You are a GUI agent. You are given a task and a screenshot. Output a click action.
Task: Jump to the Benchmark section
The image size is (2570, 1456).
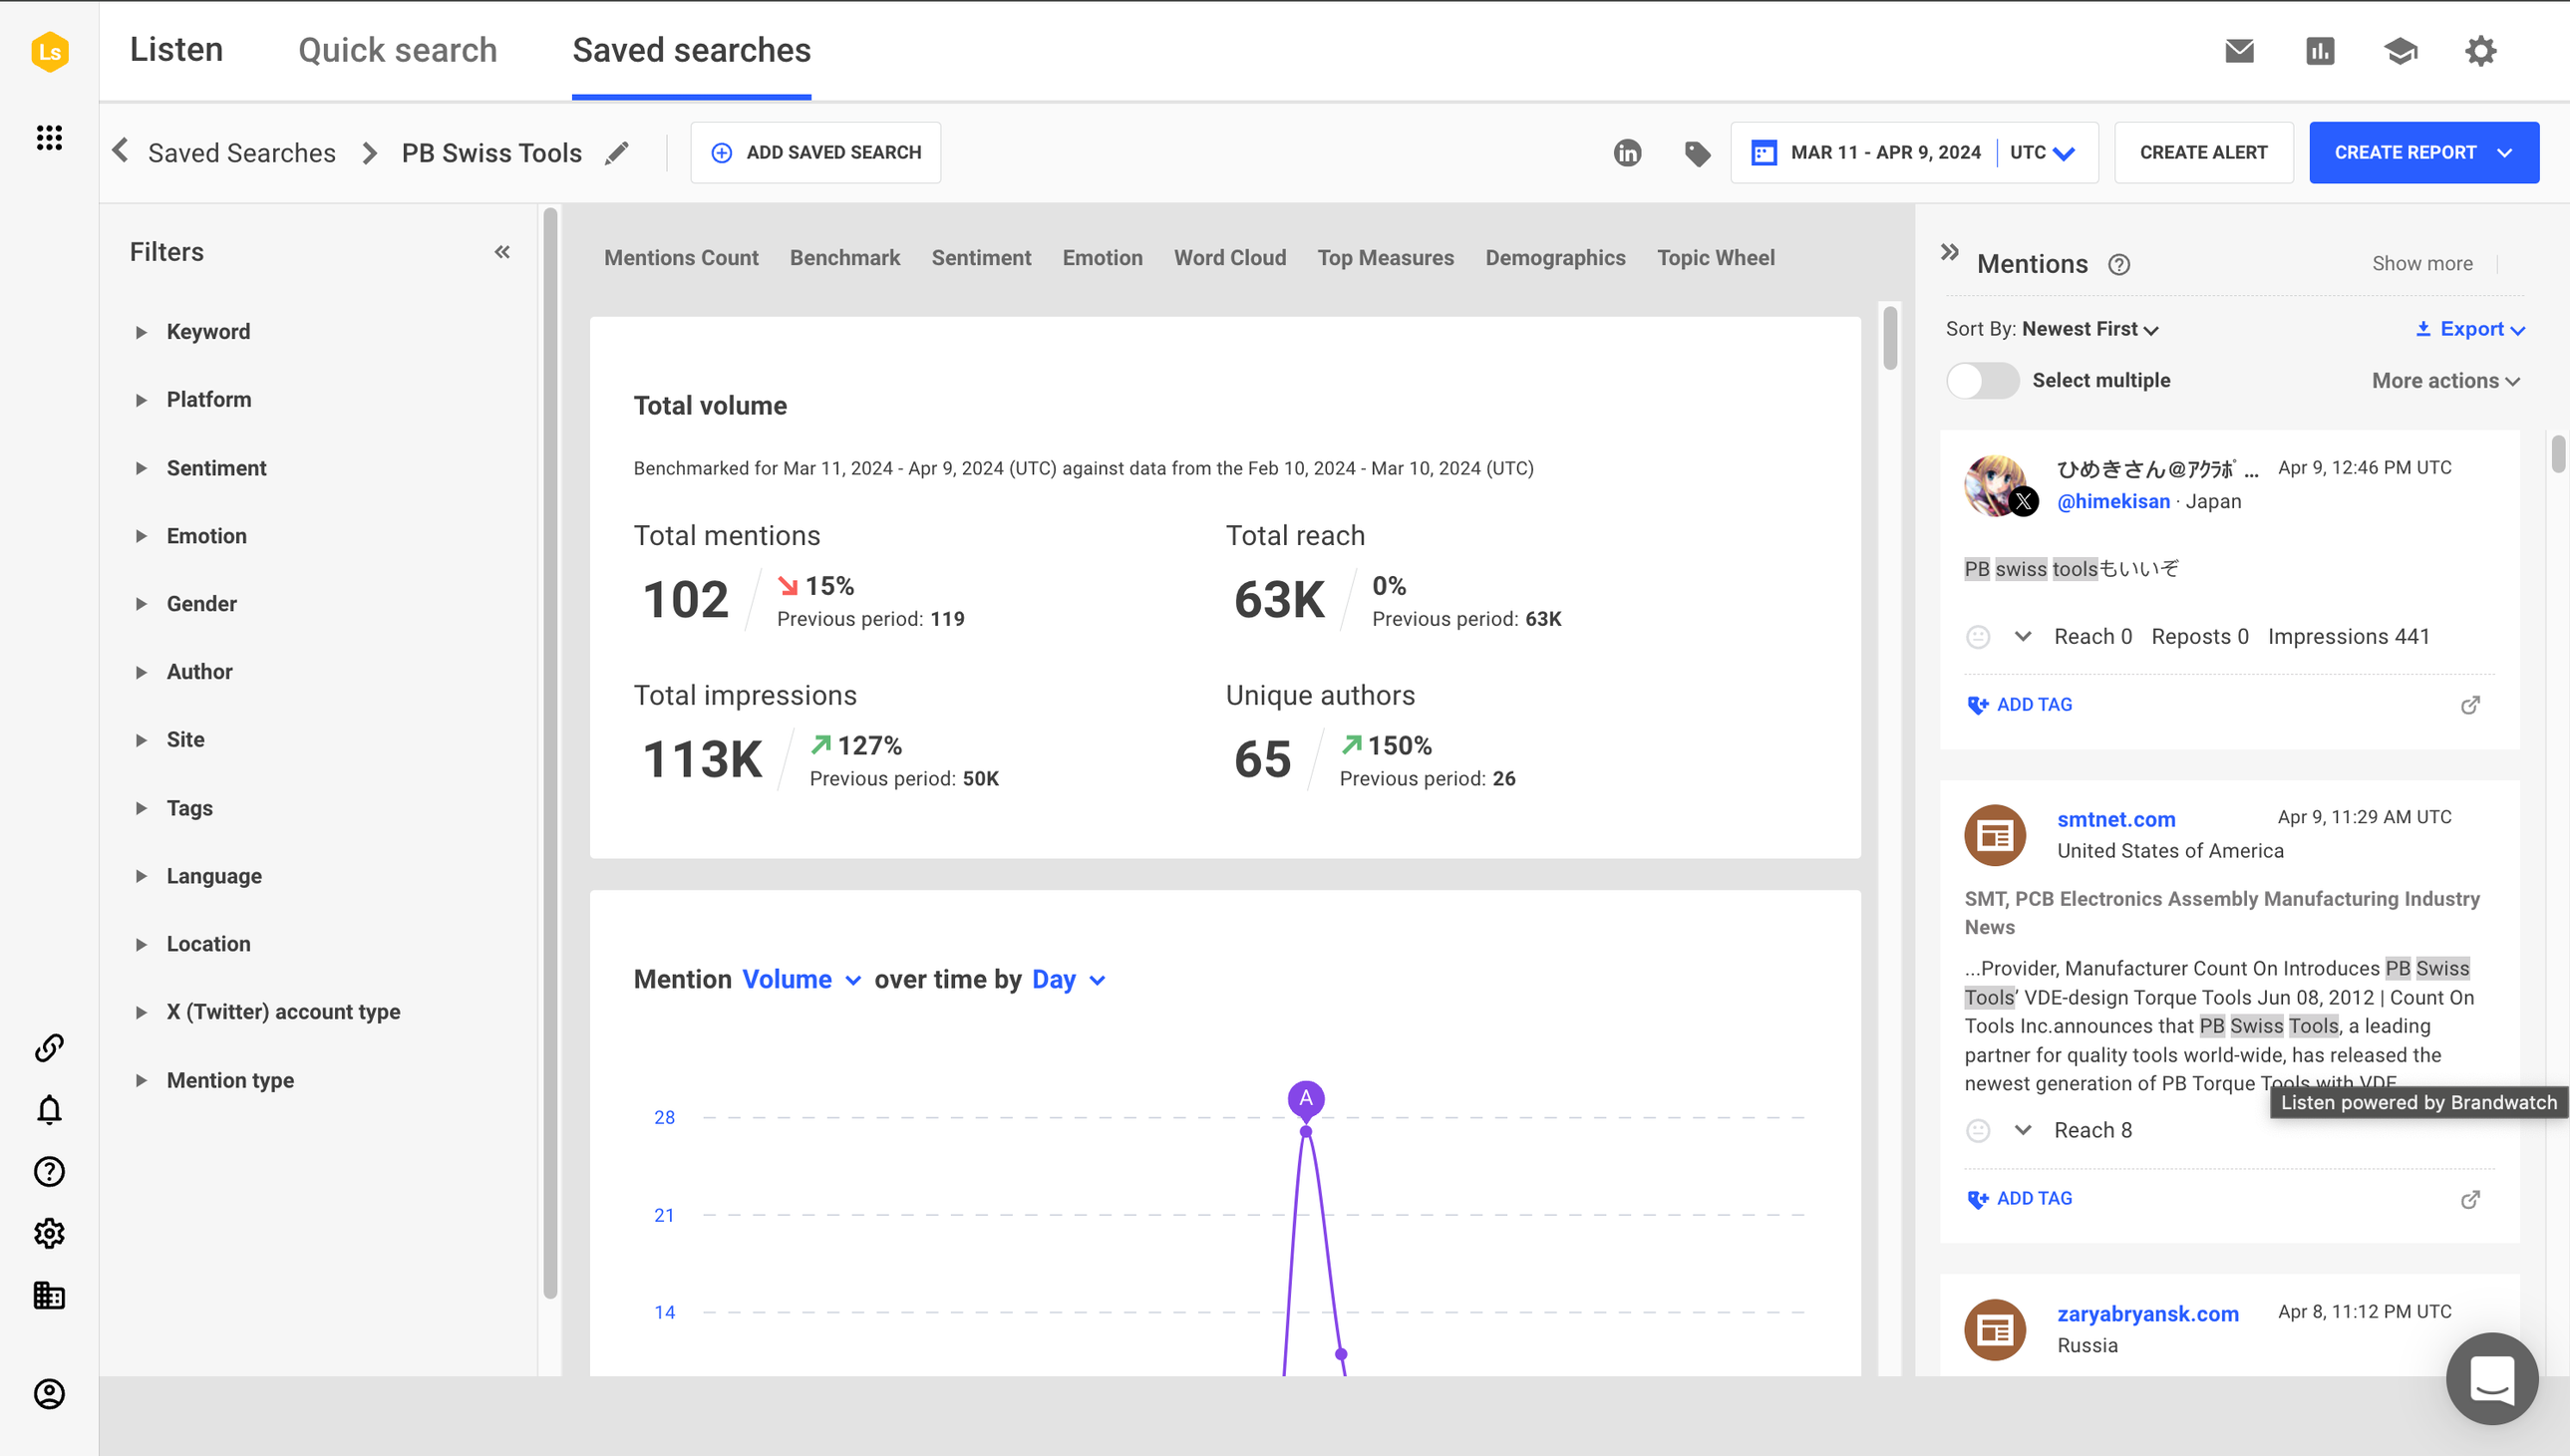point(844,258)
